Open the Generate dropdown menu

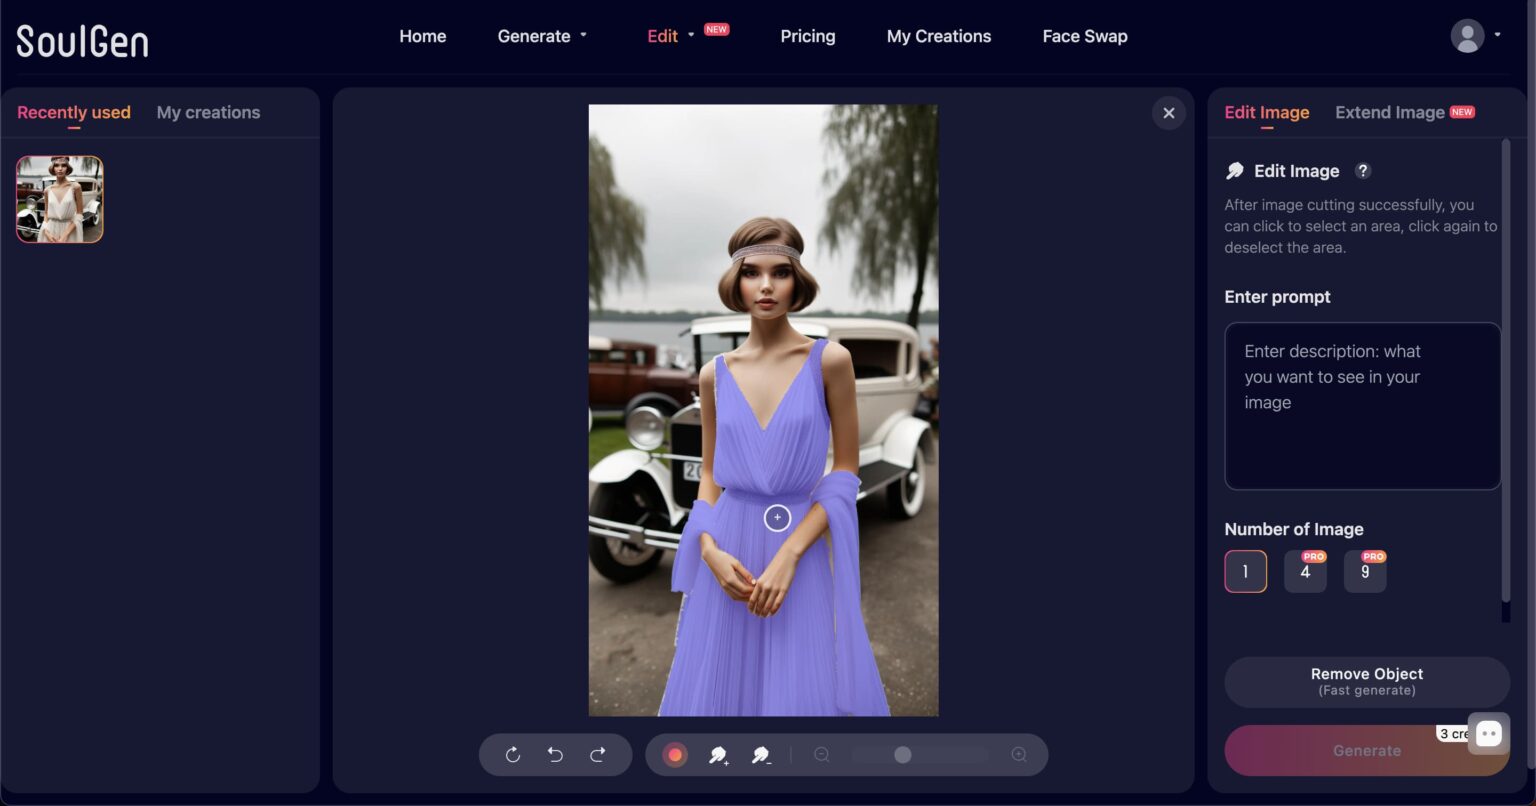pos(542,36)
